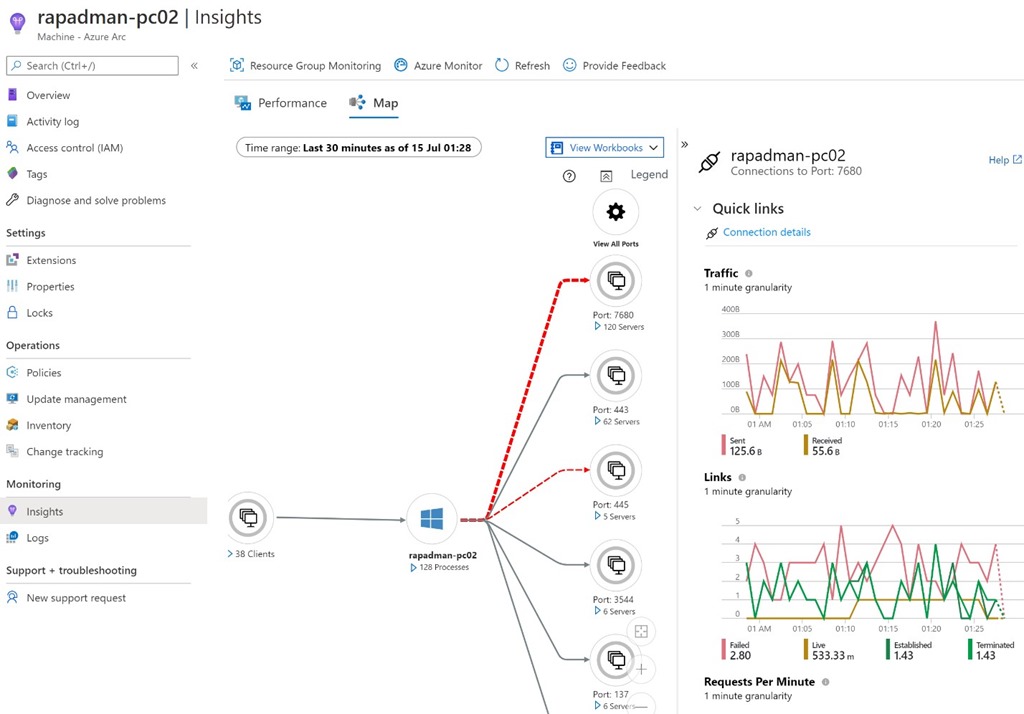Select the View All Ports gear icon

pos(615,212)
